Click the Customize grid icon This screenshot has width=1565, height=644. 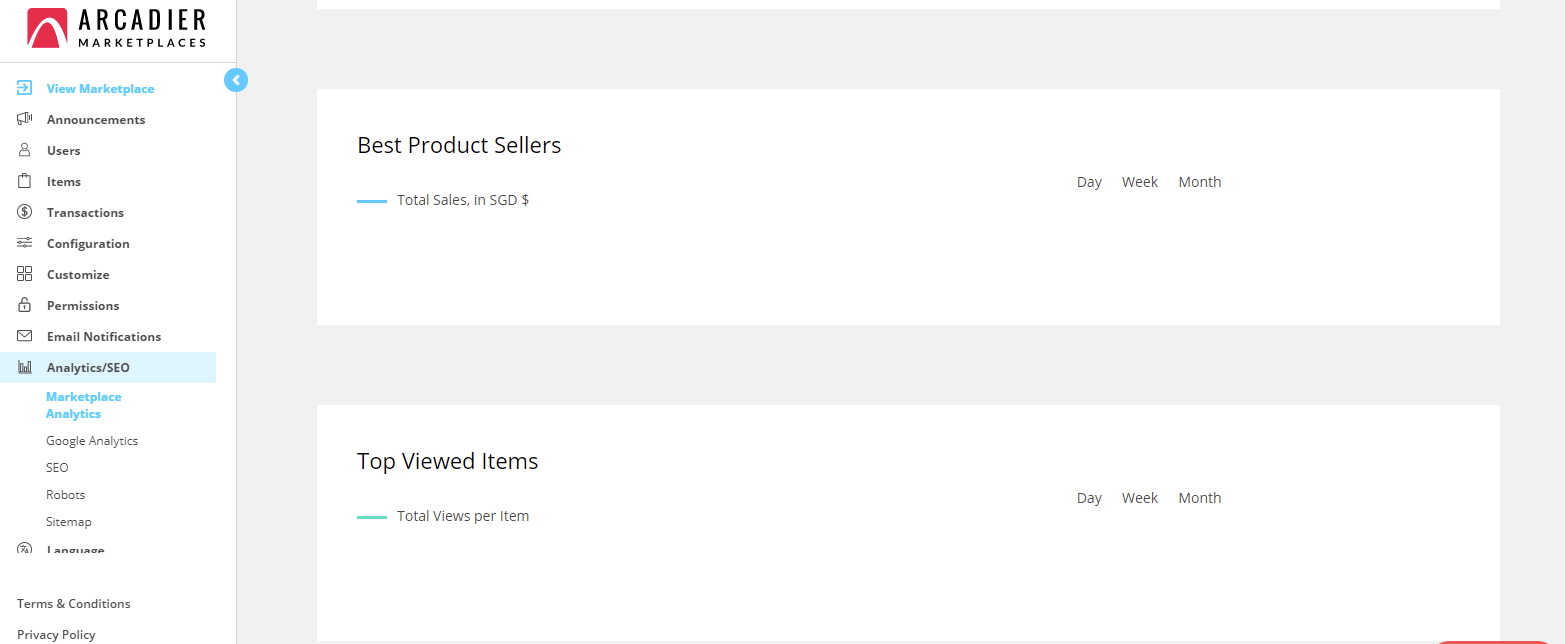tap(25, 274)
